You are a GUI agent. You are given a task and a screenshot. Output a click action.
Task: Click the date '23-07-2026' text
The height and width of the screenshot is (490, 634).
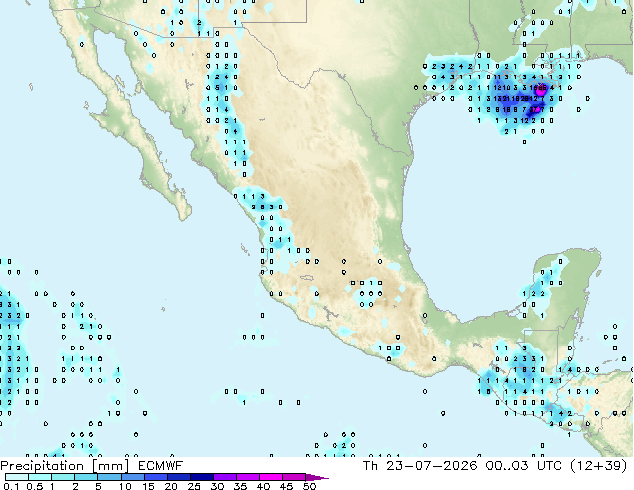pos(431,466)
